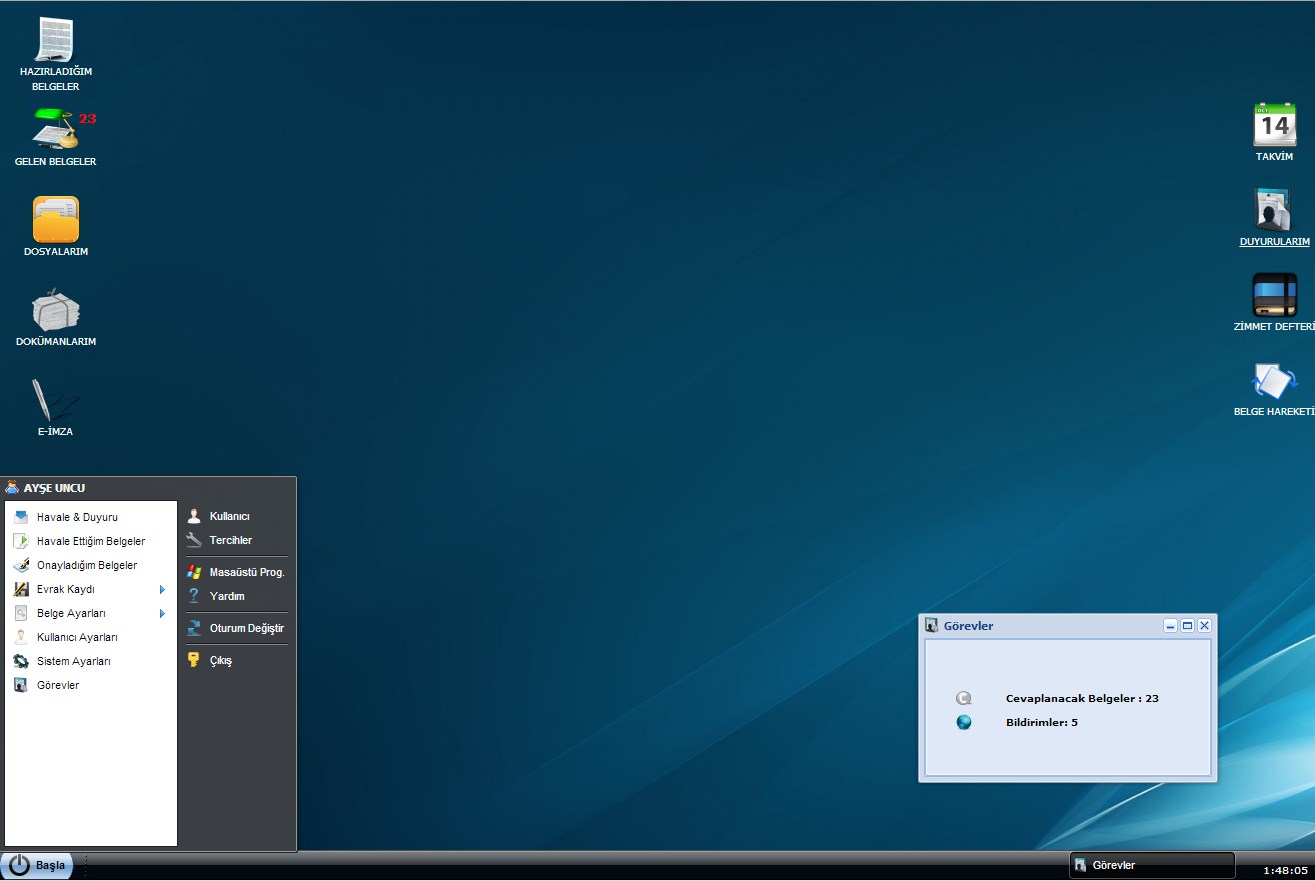Open the Duyurularım desktop icon
Viewport: 1315px width, 881px height.
1275,210
